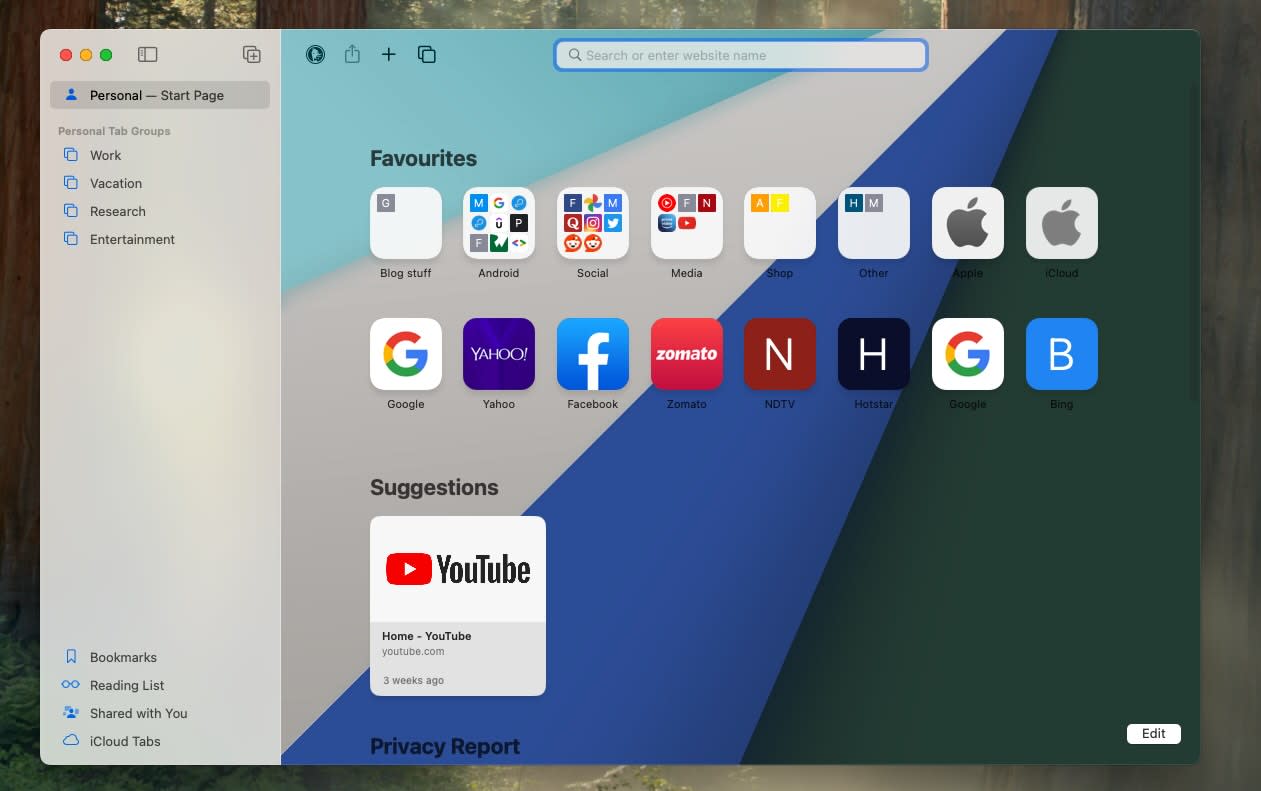Image resolution: width=1261 pixels, height=791 pixels.
Task: Open the Hotstar favourite
Action: pyautogui.click(x=874, y=354)
